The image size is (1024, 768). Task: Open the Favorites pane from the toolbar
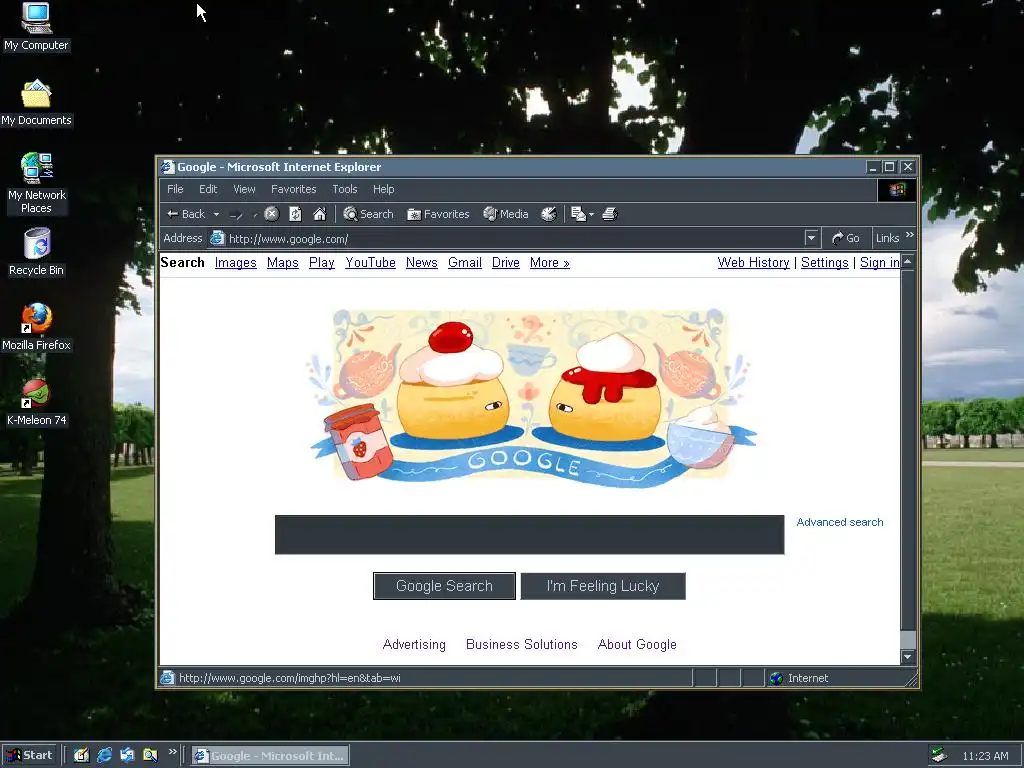pyautogui.click(x=438, y=214)
